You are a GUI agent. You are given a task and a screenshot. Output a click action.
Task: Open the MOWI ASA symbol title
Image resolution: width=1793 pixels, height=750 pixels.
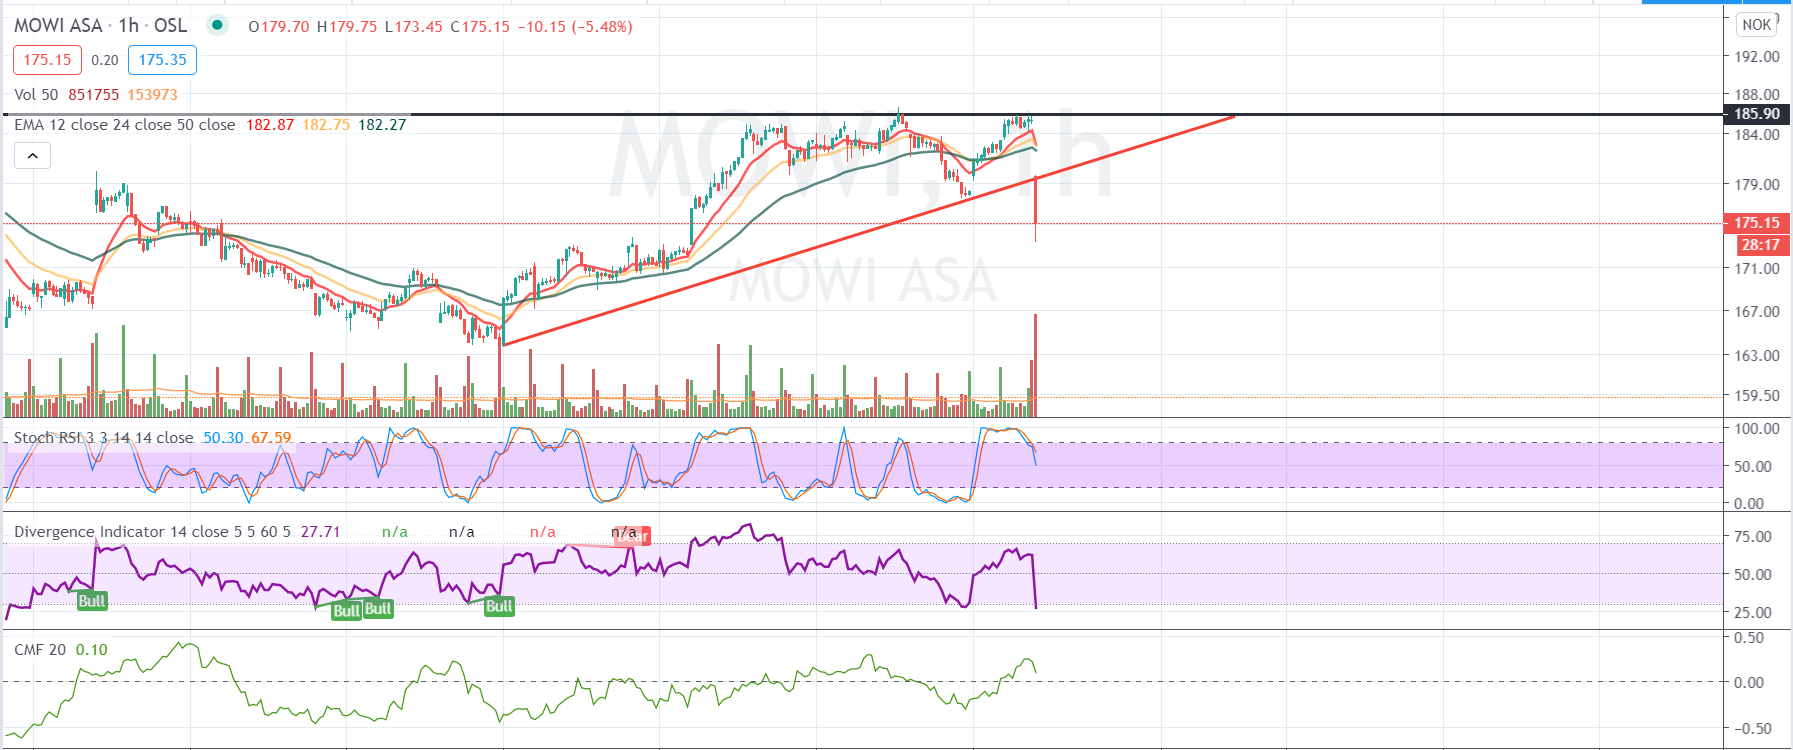[x=58, y=26]
